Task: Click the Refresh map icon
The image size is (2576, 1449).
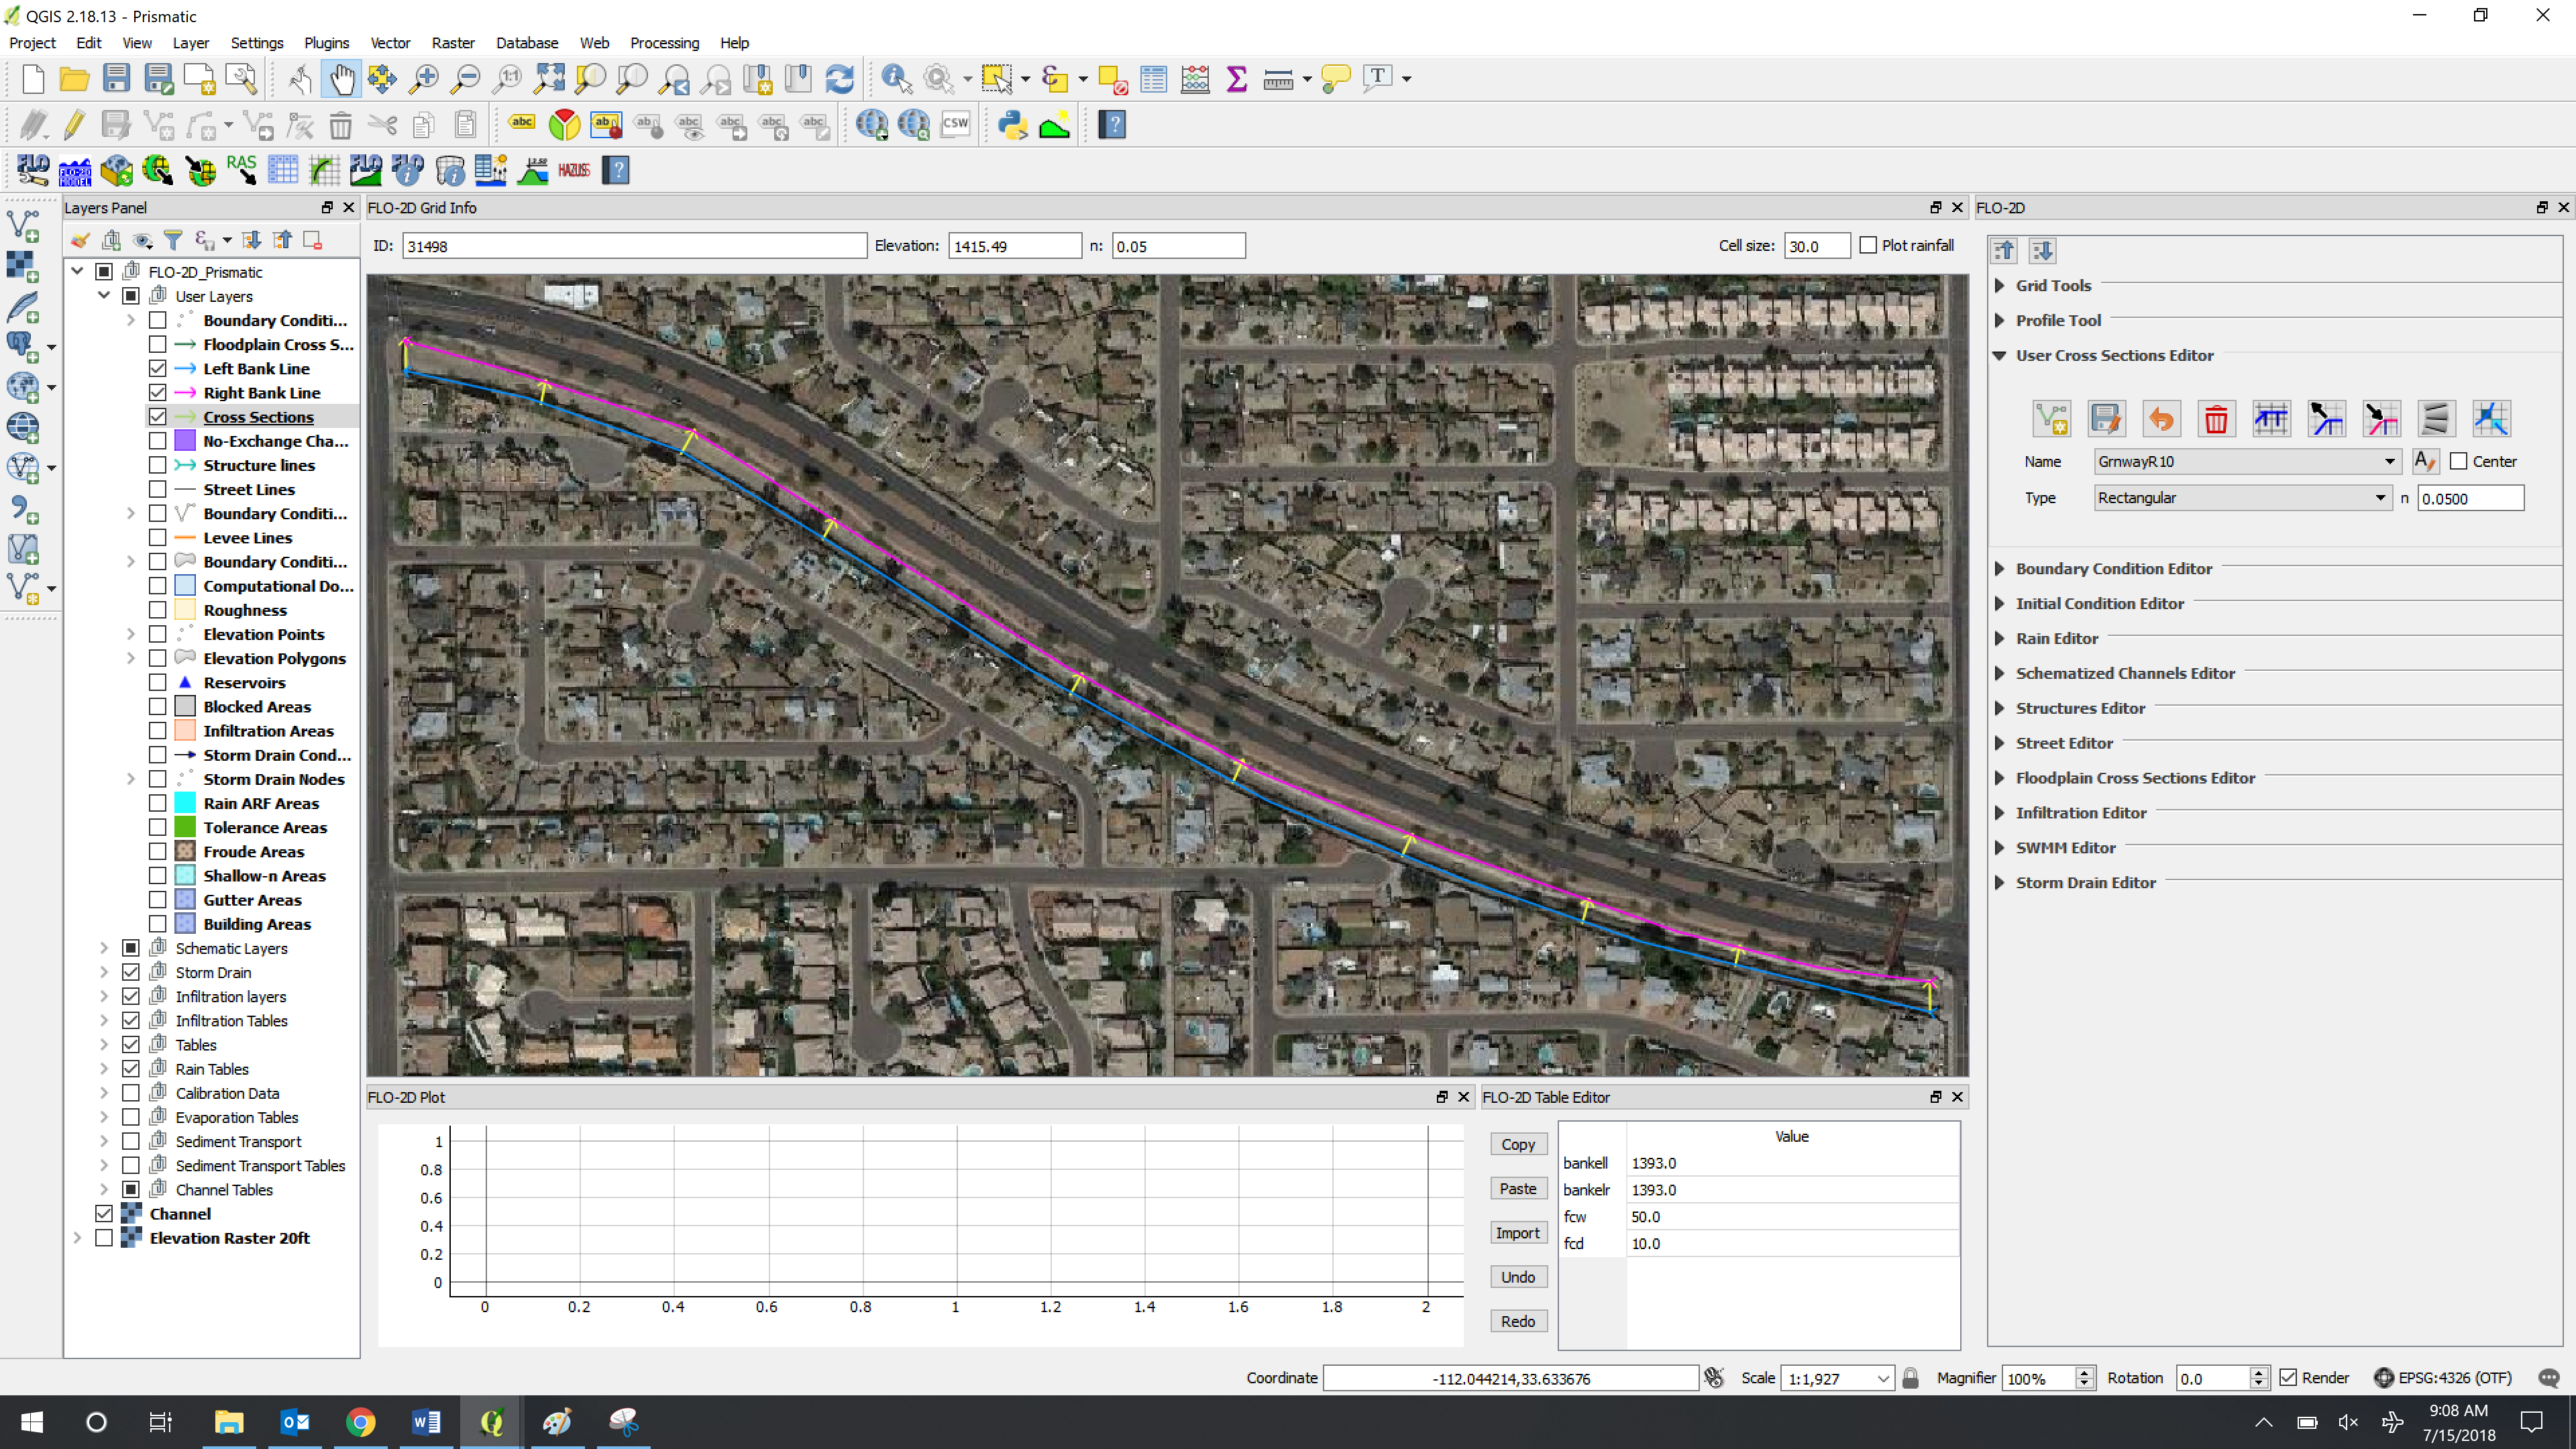Action: click(839, 78)
